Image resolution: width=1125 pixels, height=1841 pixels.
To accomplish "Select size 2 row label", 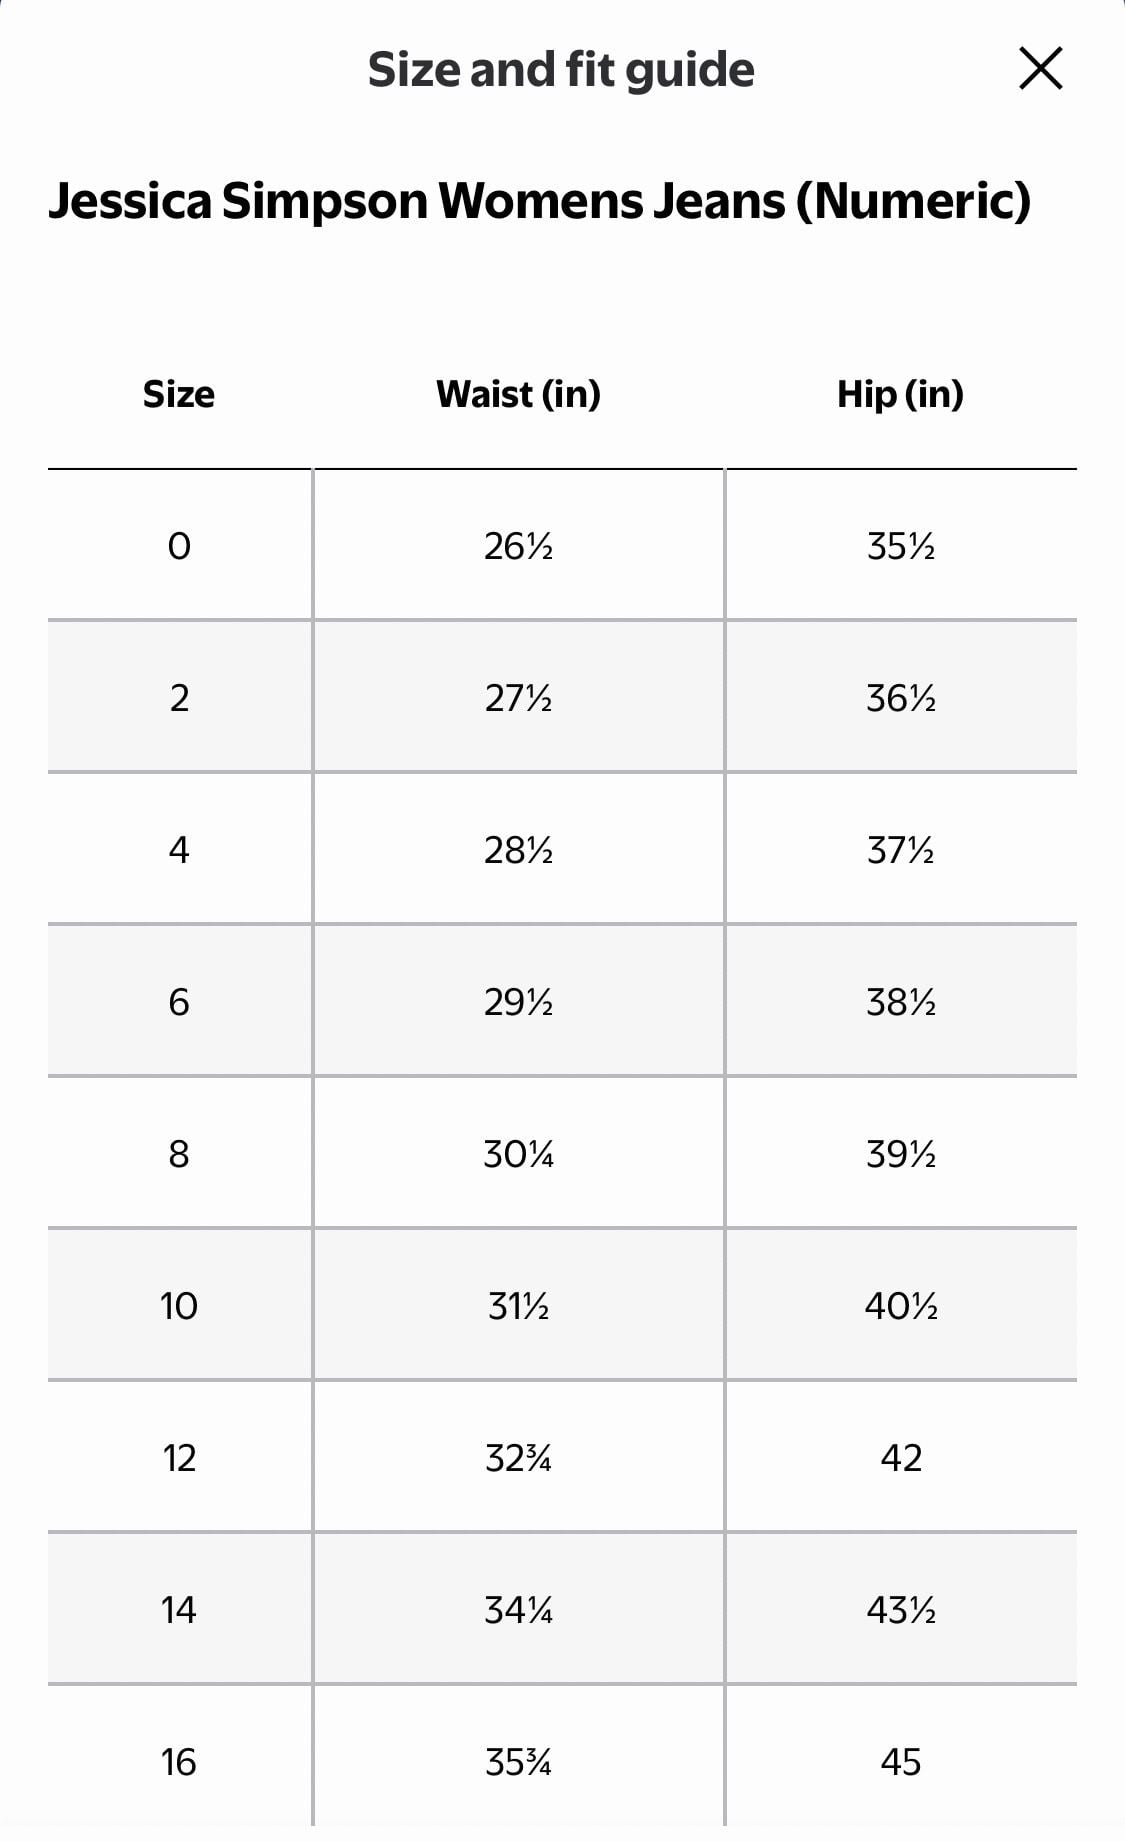I will click(179, 698).
